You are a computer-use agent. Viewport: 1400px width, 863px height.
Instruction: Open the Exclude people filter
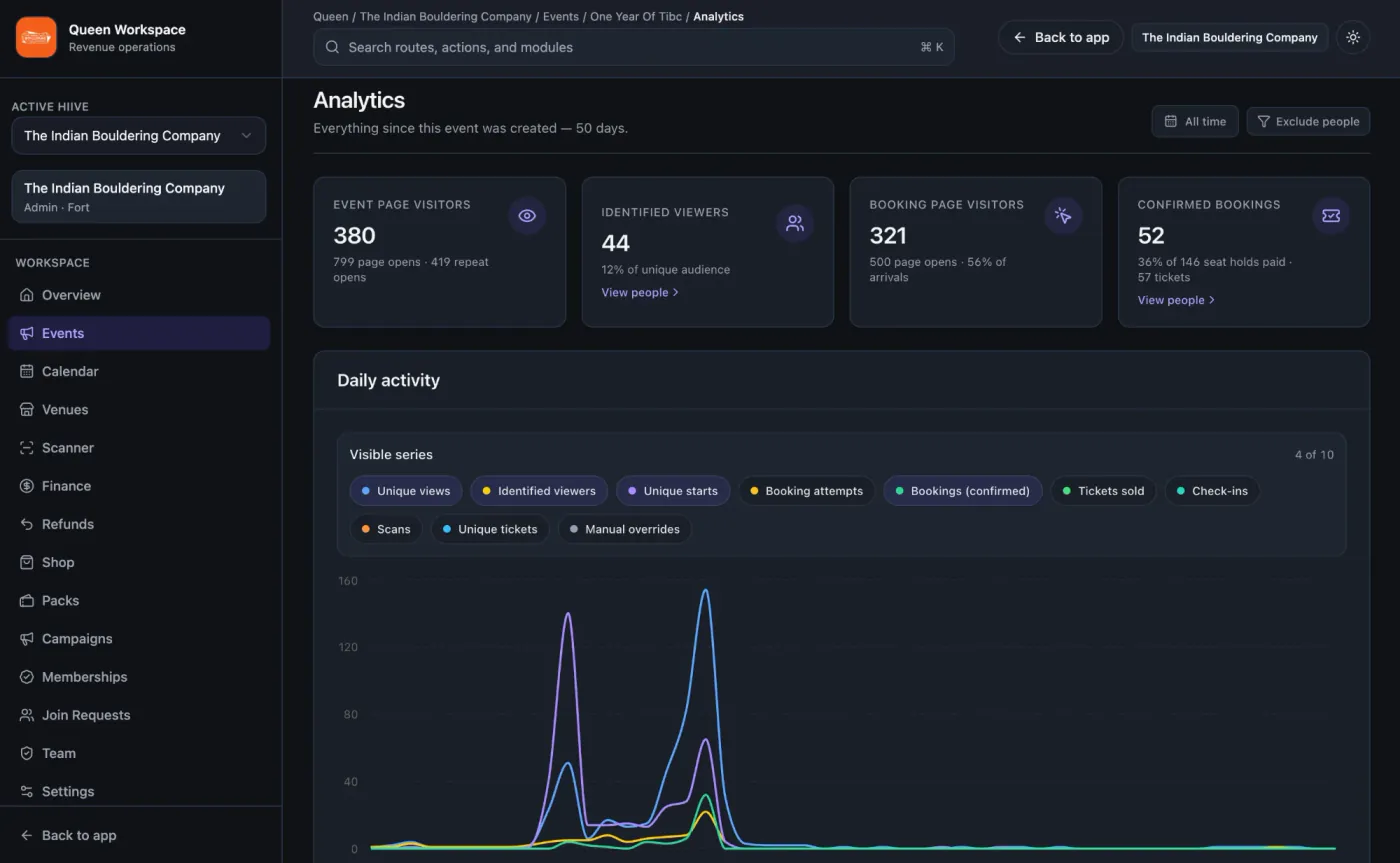1308,121
